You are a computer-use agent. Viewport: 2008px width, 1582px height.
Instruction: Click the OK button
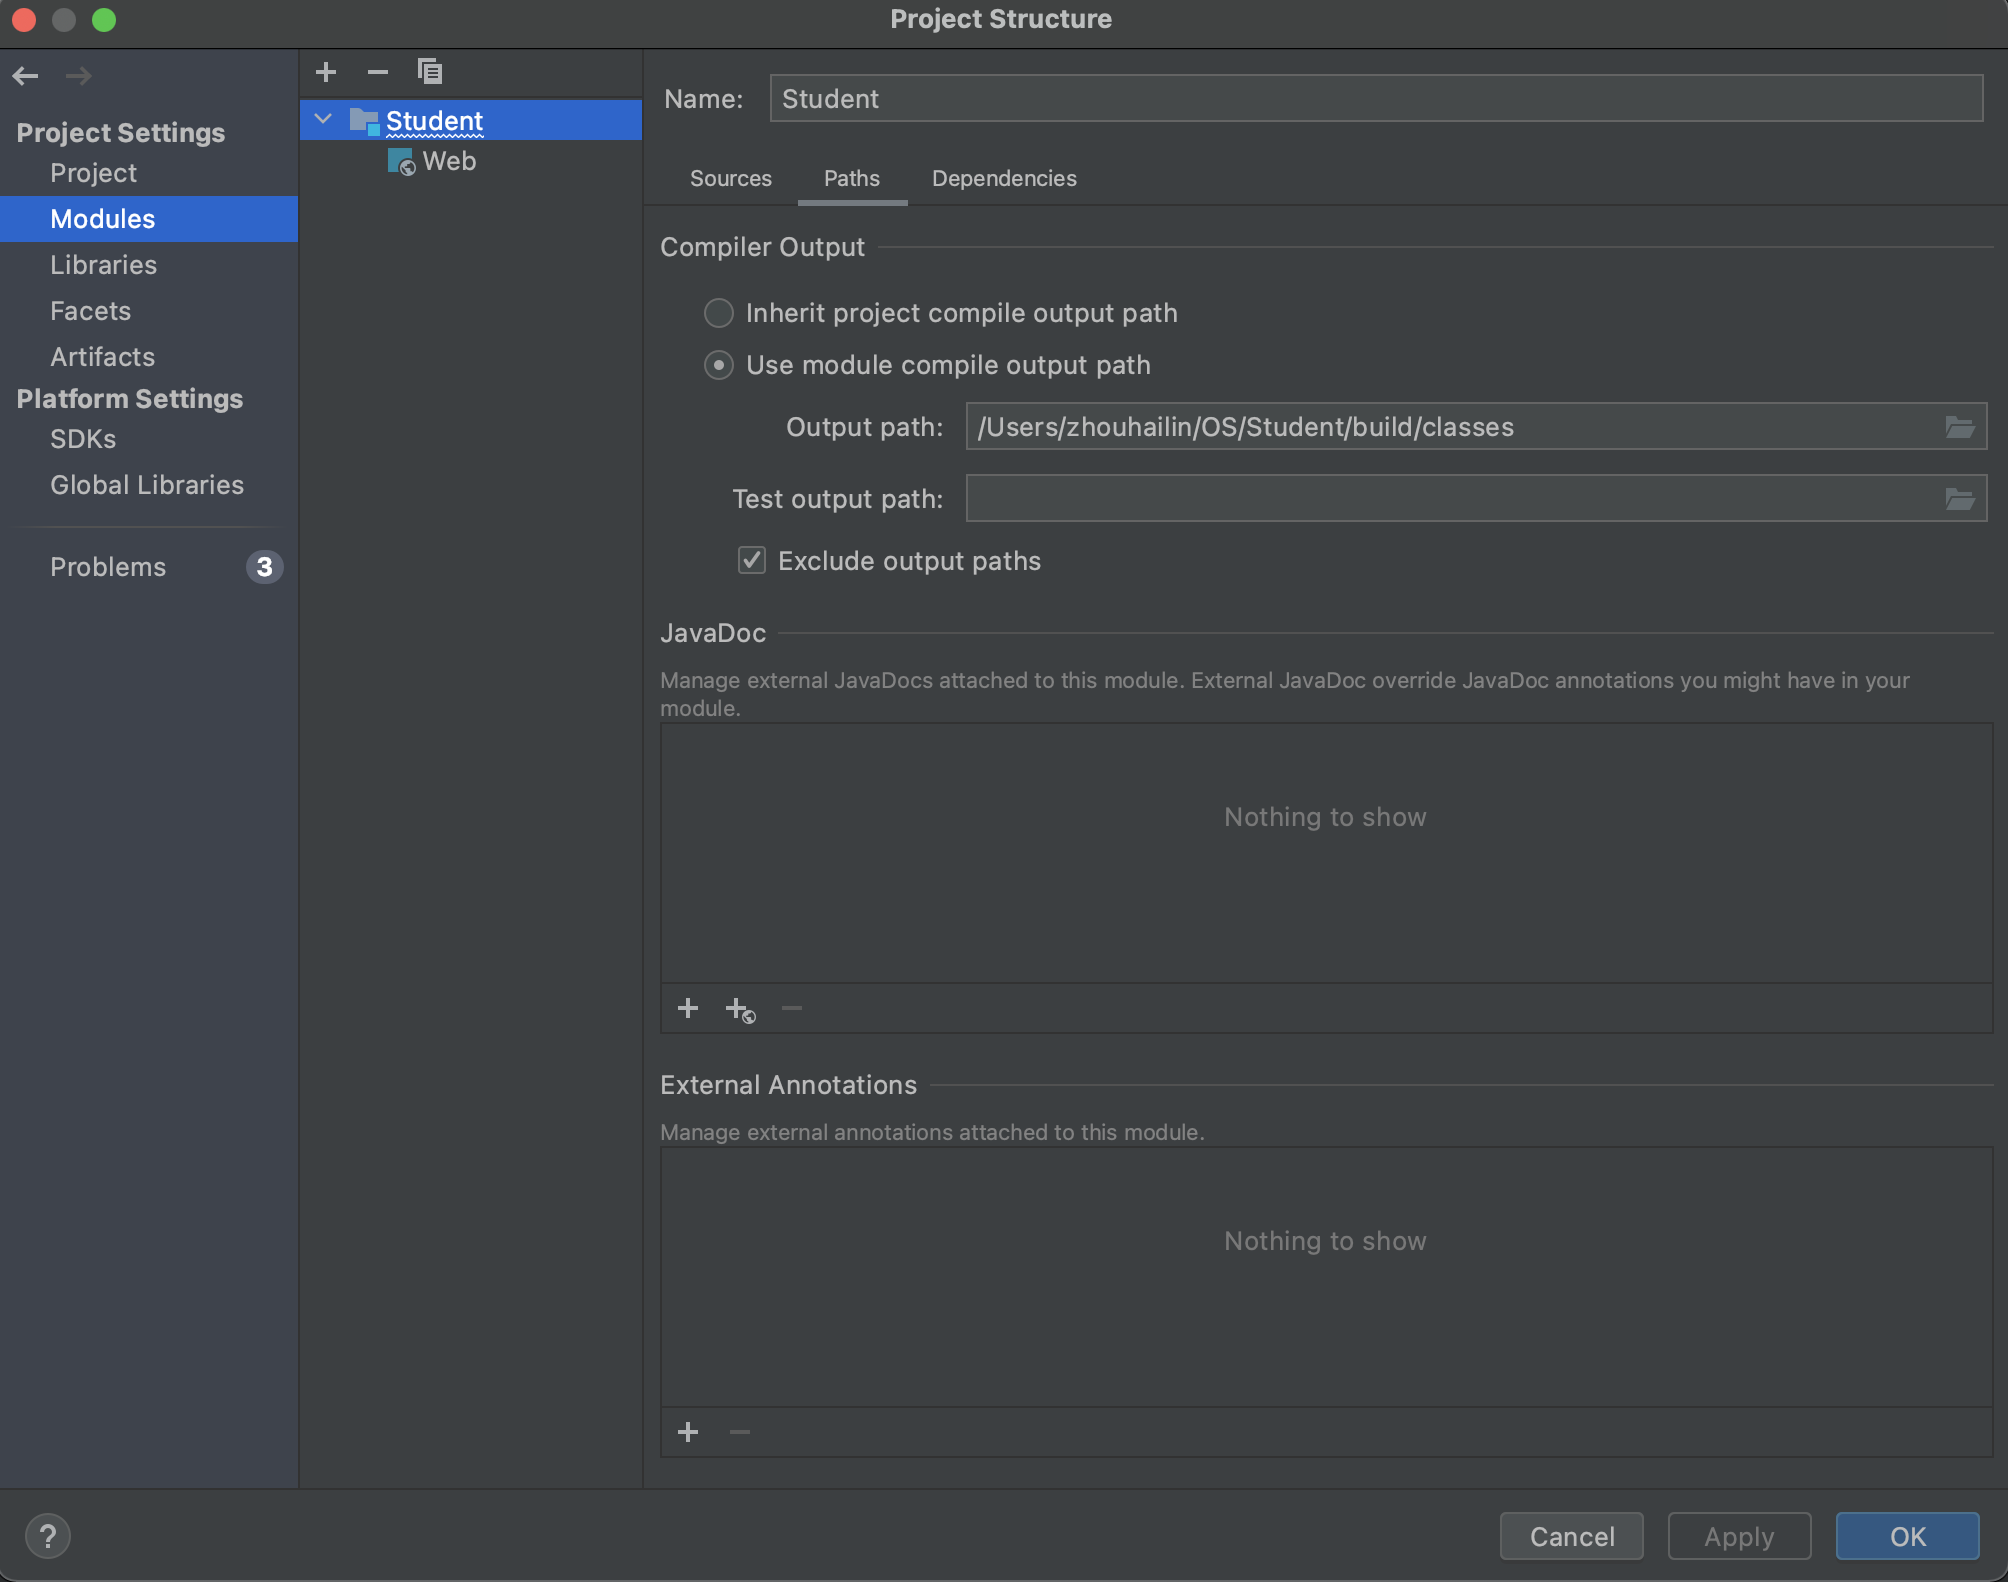[1907, 1536]
